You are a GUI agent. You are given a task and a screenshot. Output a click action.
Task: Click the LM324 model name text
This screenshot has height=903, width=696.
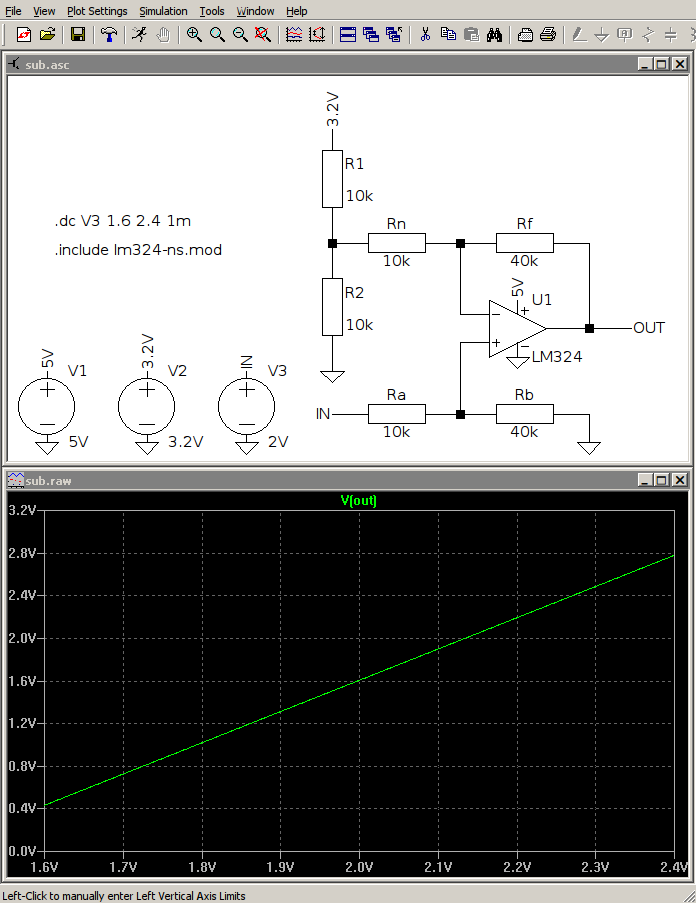(557, 357)
